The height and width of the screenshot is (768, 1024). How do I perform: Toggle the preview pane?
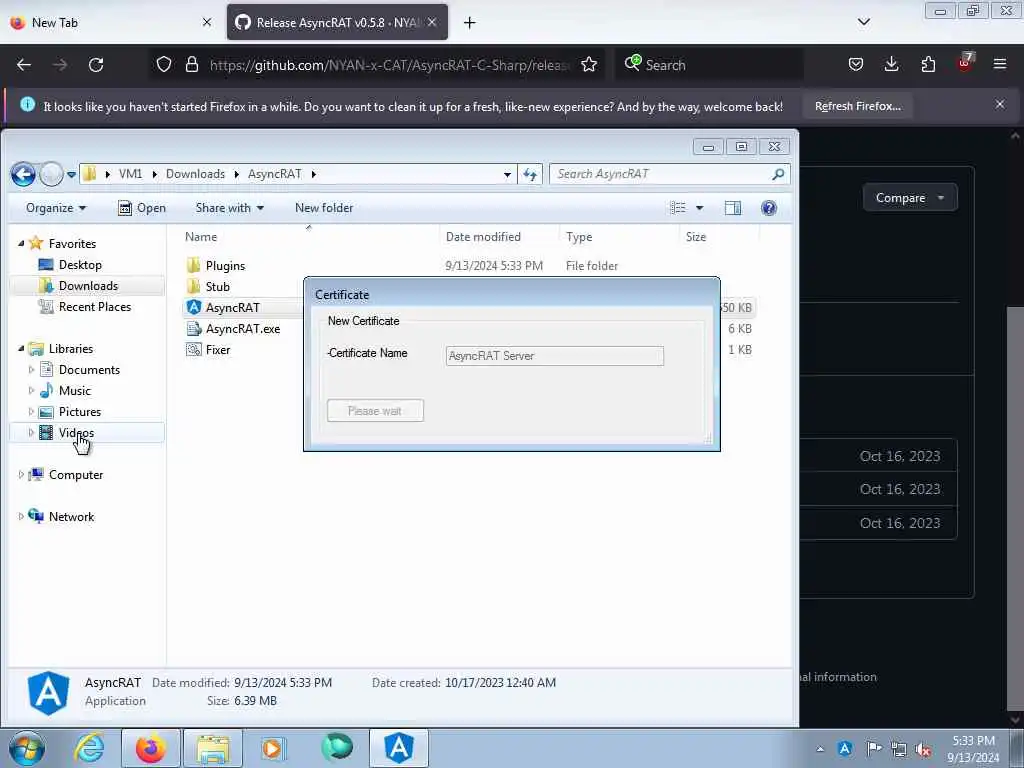pos(733,208)
